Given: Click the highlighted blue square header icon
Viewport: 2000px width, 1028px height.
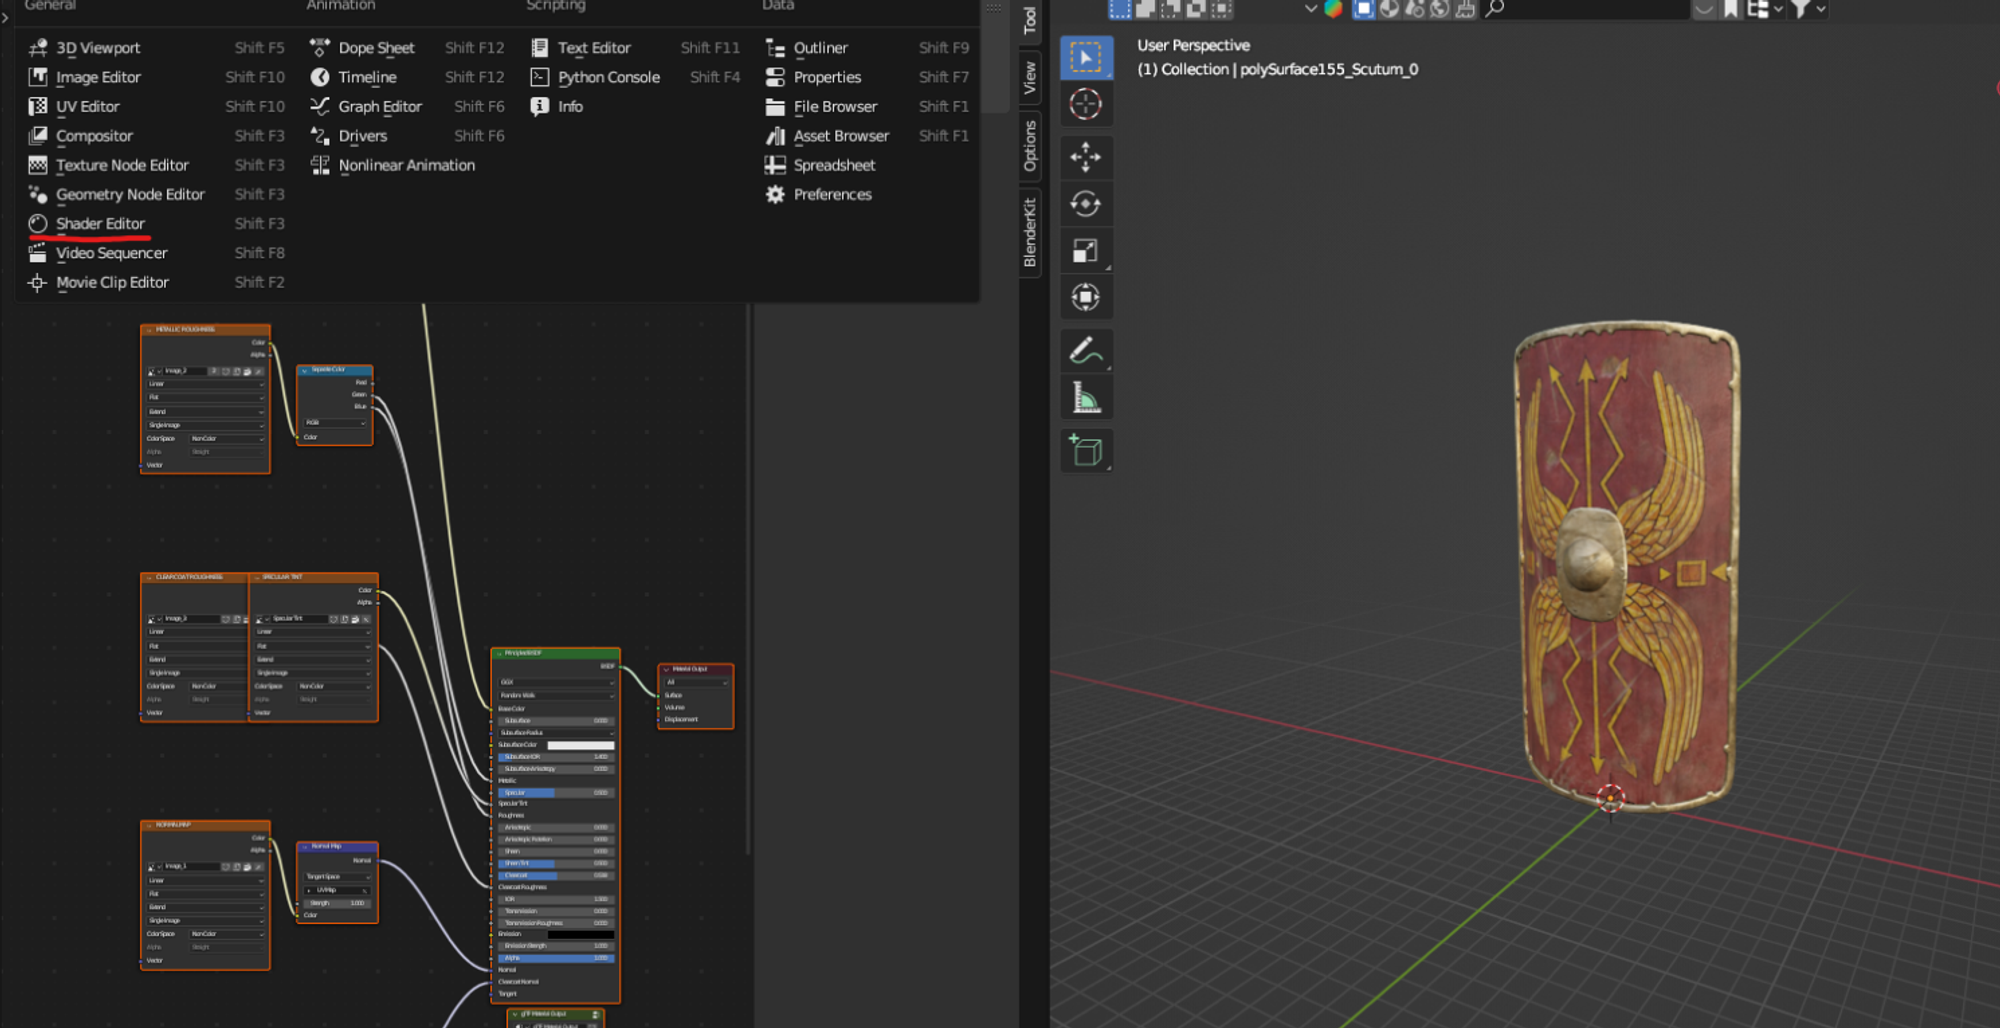Looking at the screenshot, I should coord(1364,9).
